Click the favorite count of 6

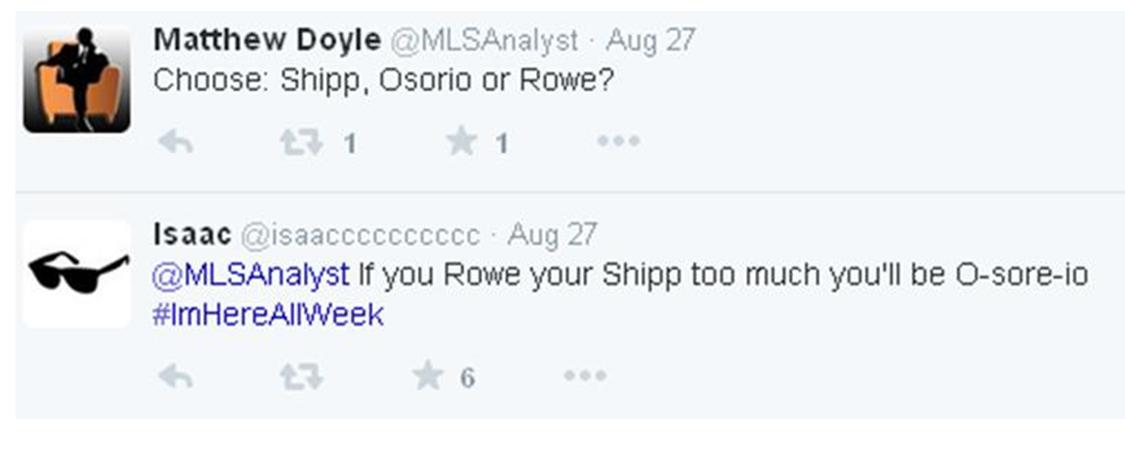[x=467, y=378]
